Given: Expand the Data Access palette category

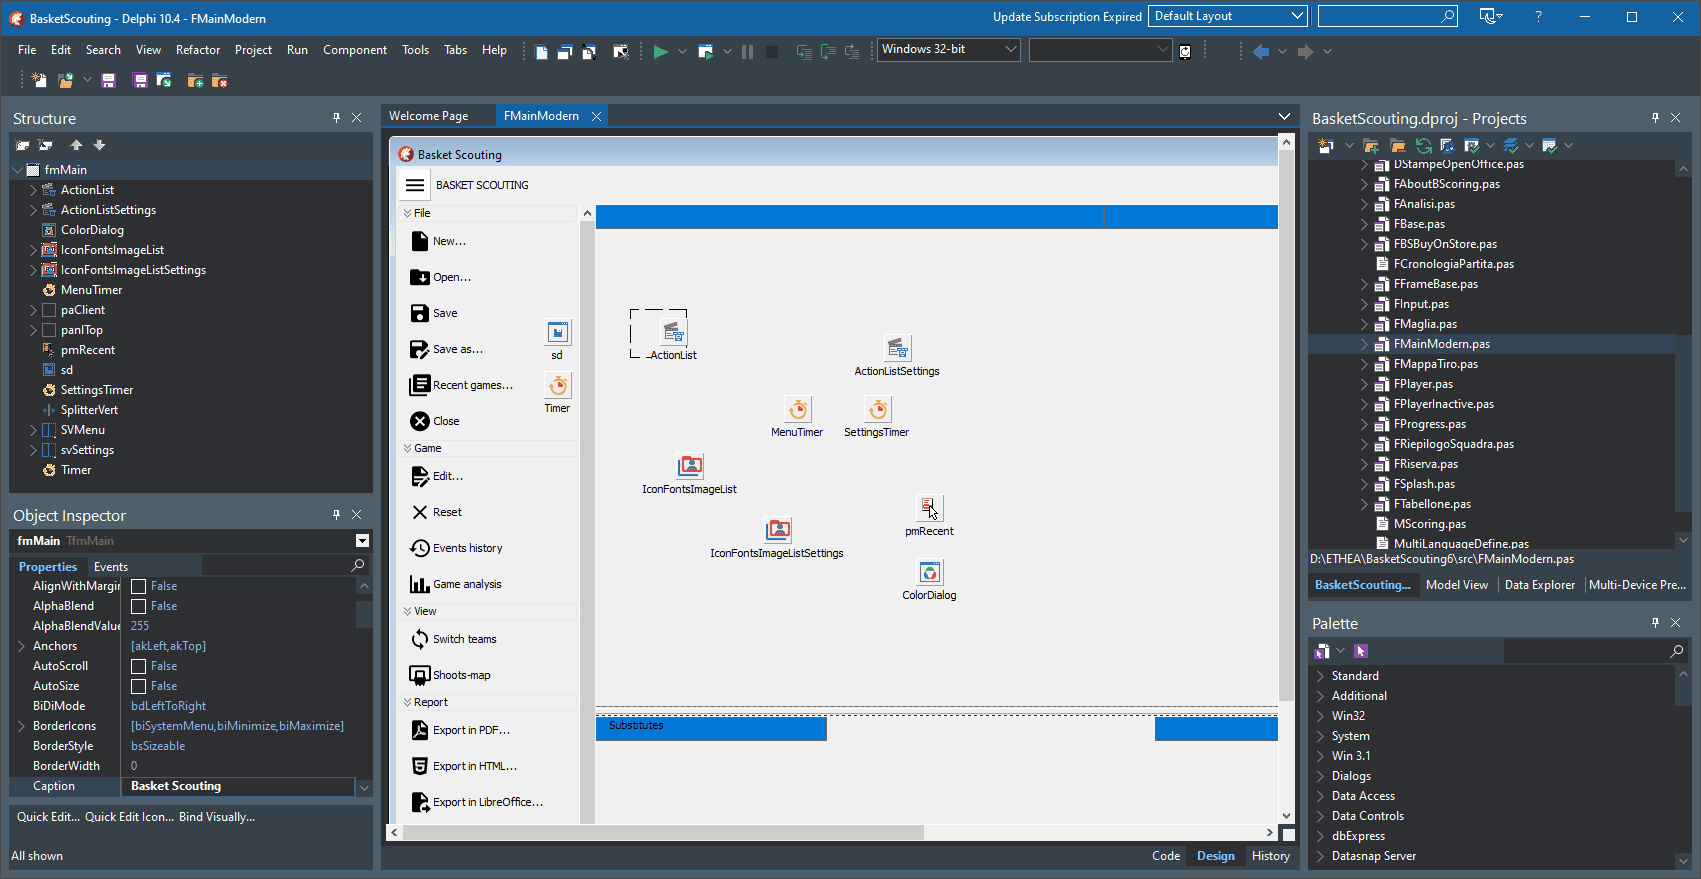Looking at the screenshot, I should 1320,796.
